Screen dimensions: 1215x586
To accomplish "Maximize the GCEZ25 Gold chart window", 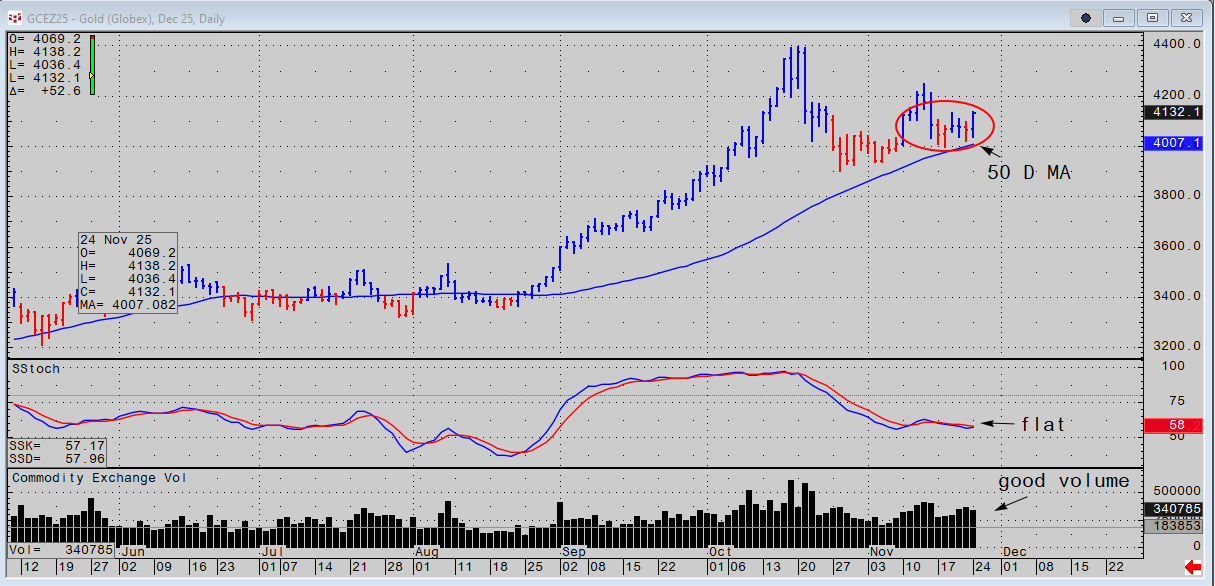I will pos(1153,17).
